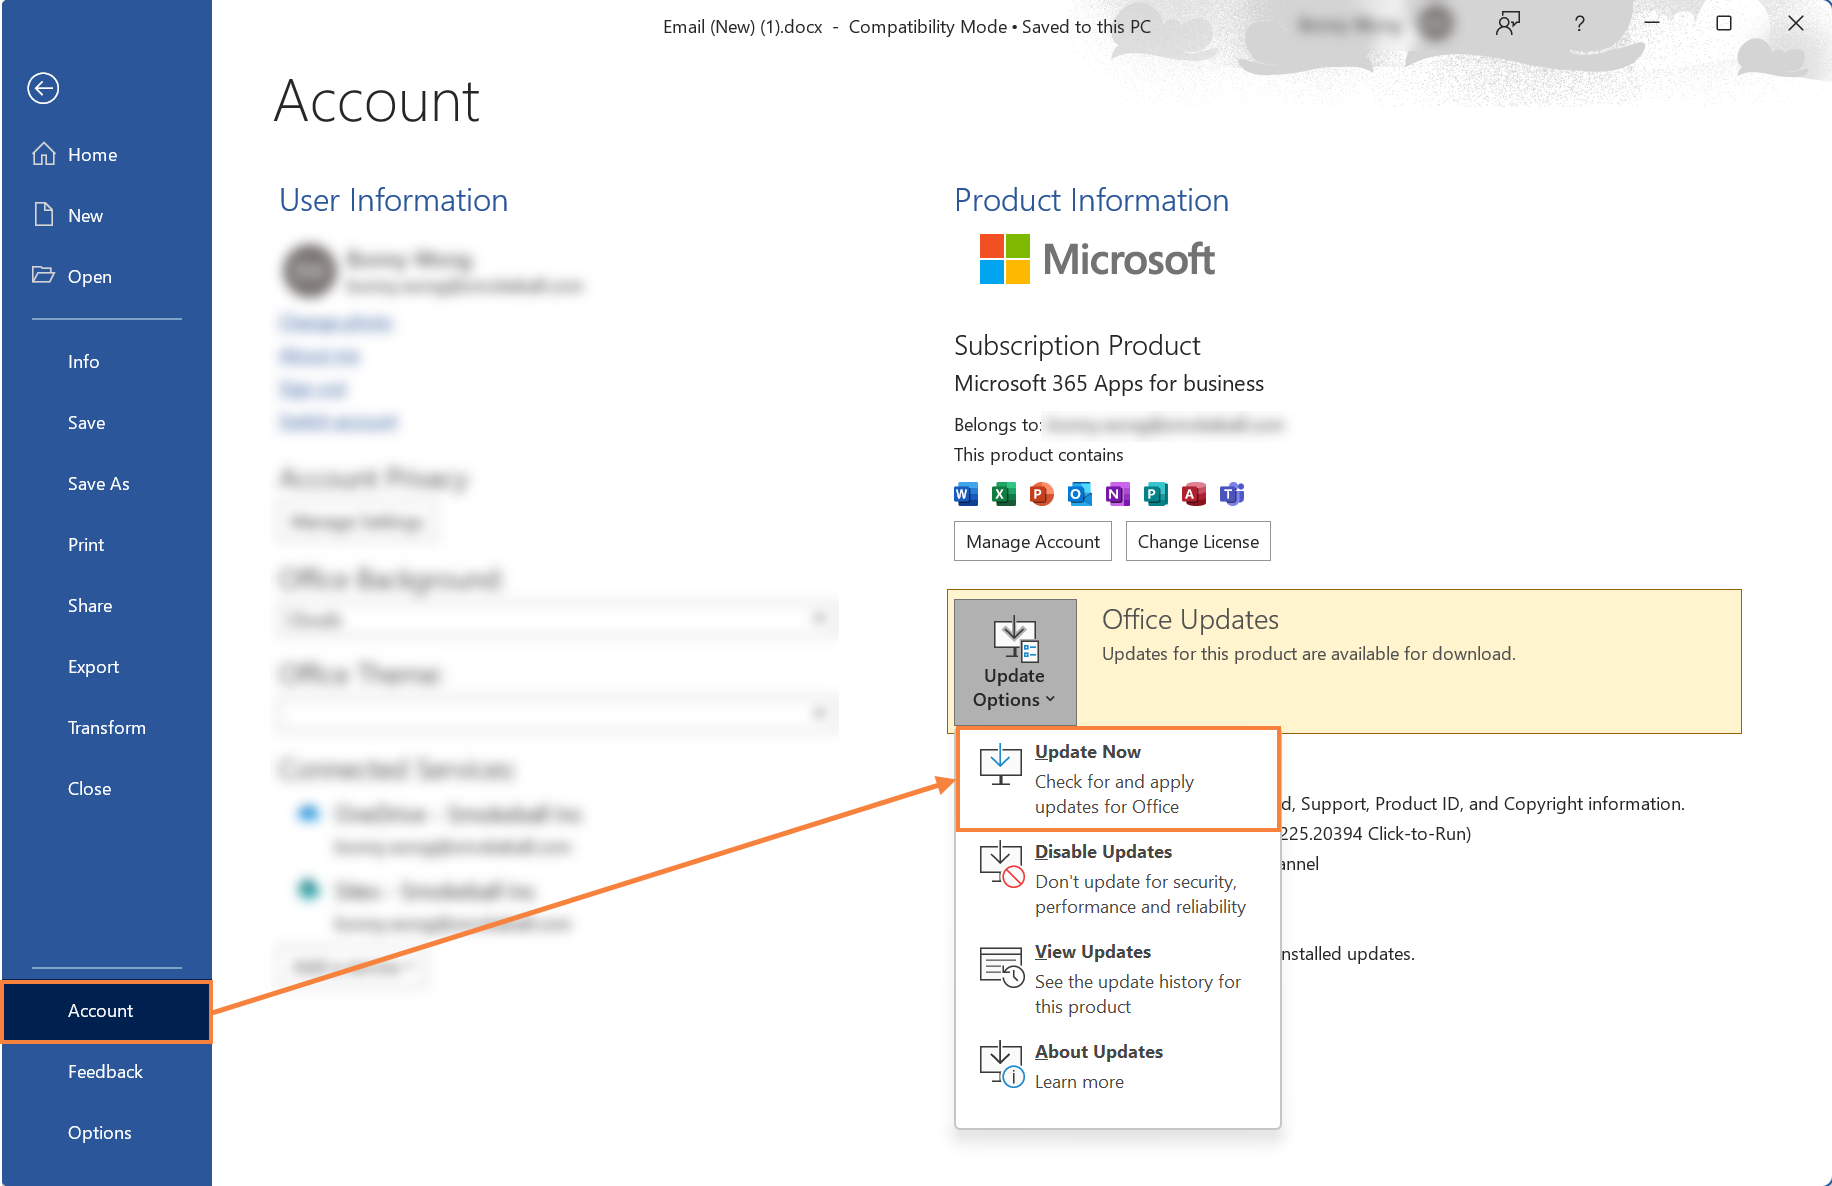The image size is (1832, 1186).
Task: Click the OneNote app icon
Action: click(1117, 494)
